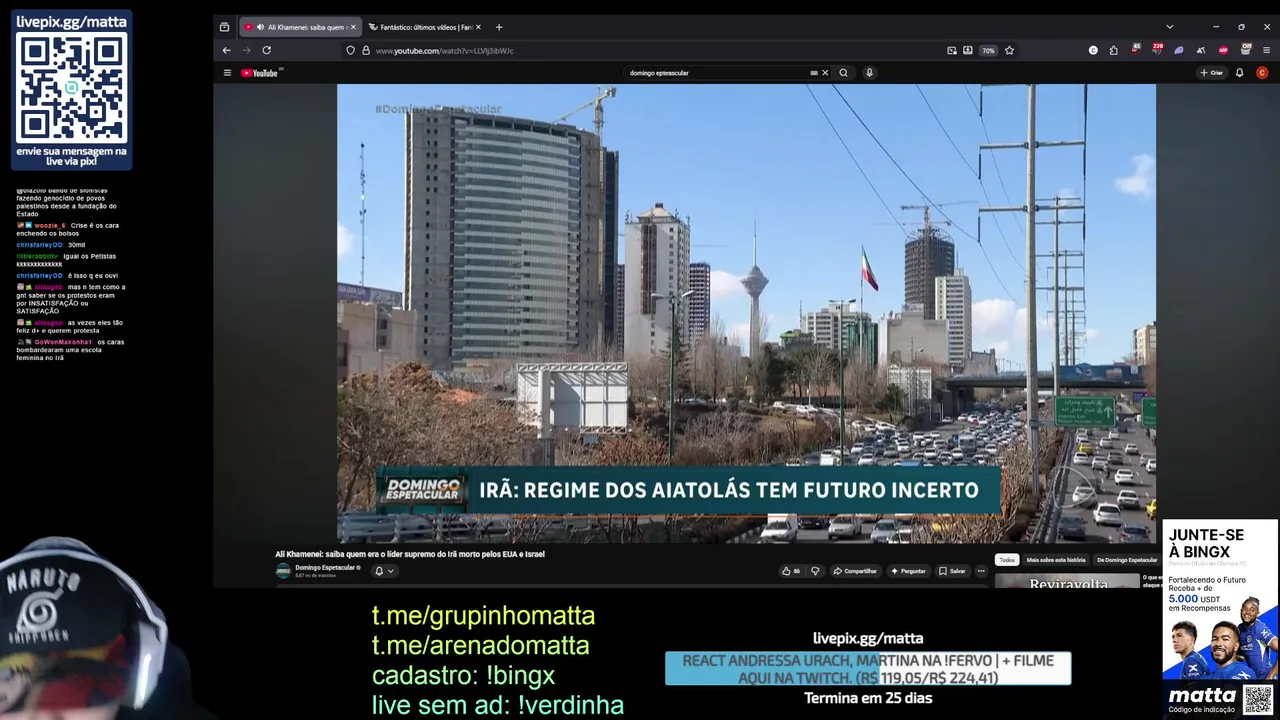
Task: Go back with the browser back arrow
Action: coord(227,50)
